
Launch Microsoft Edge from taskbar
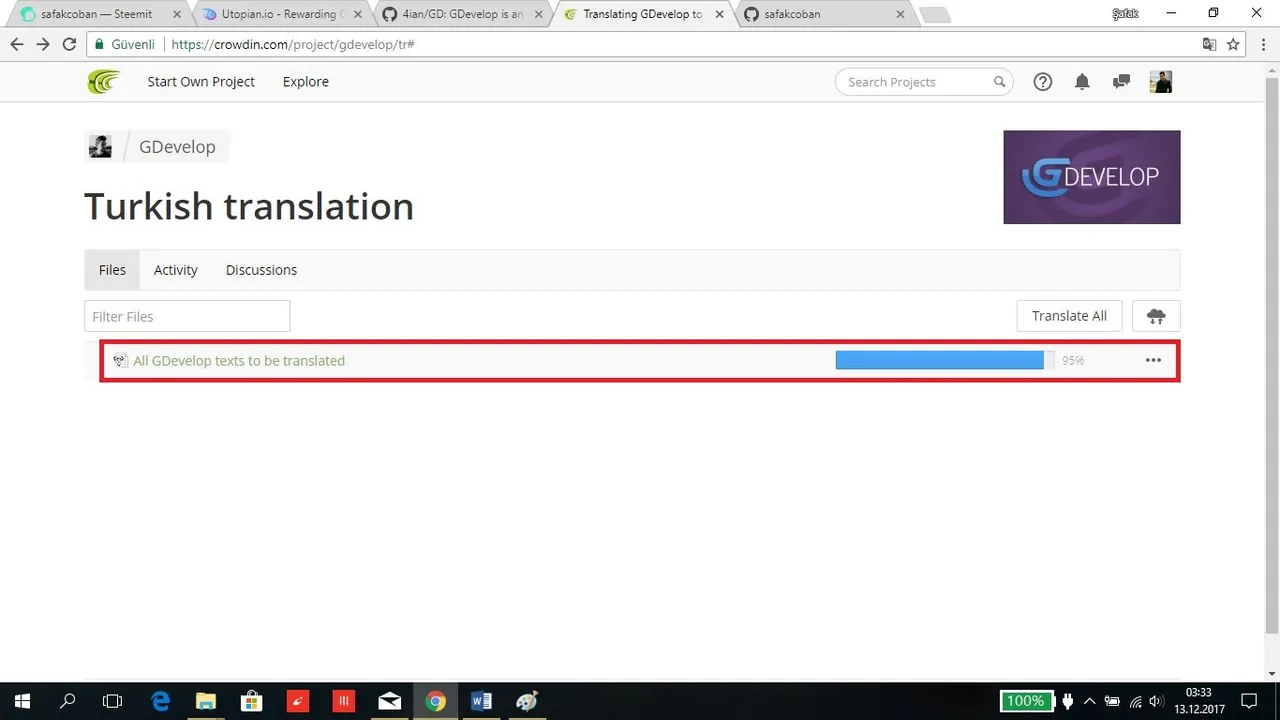pyautogui.click(x=160, y=701)
